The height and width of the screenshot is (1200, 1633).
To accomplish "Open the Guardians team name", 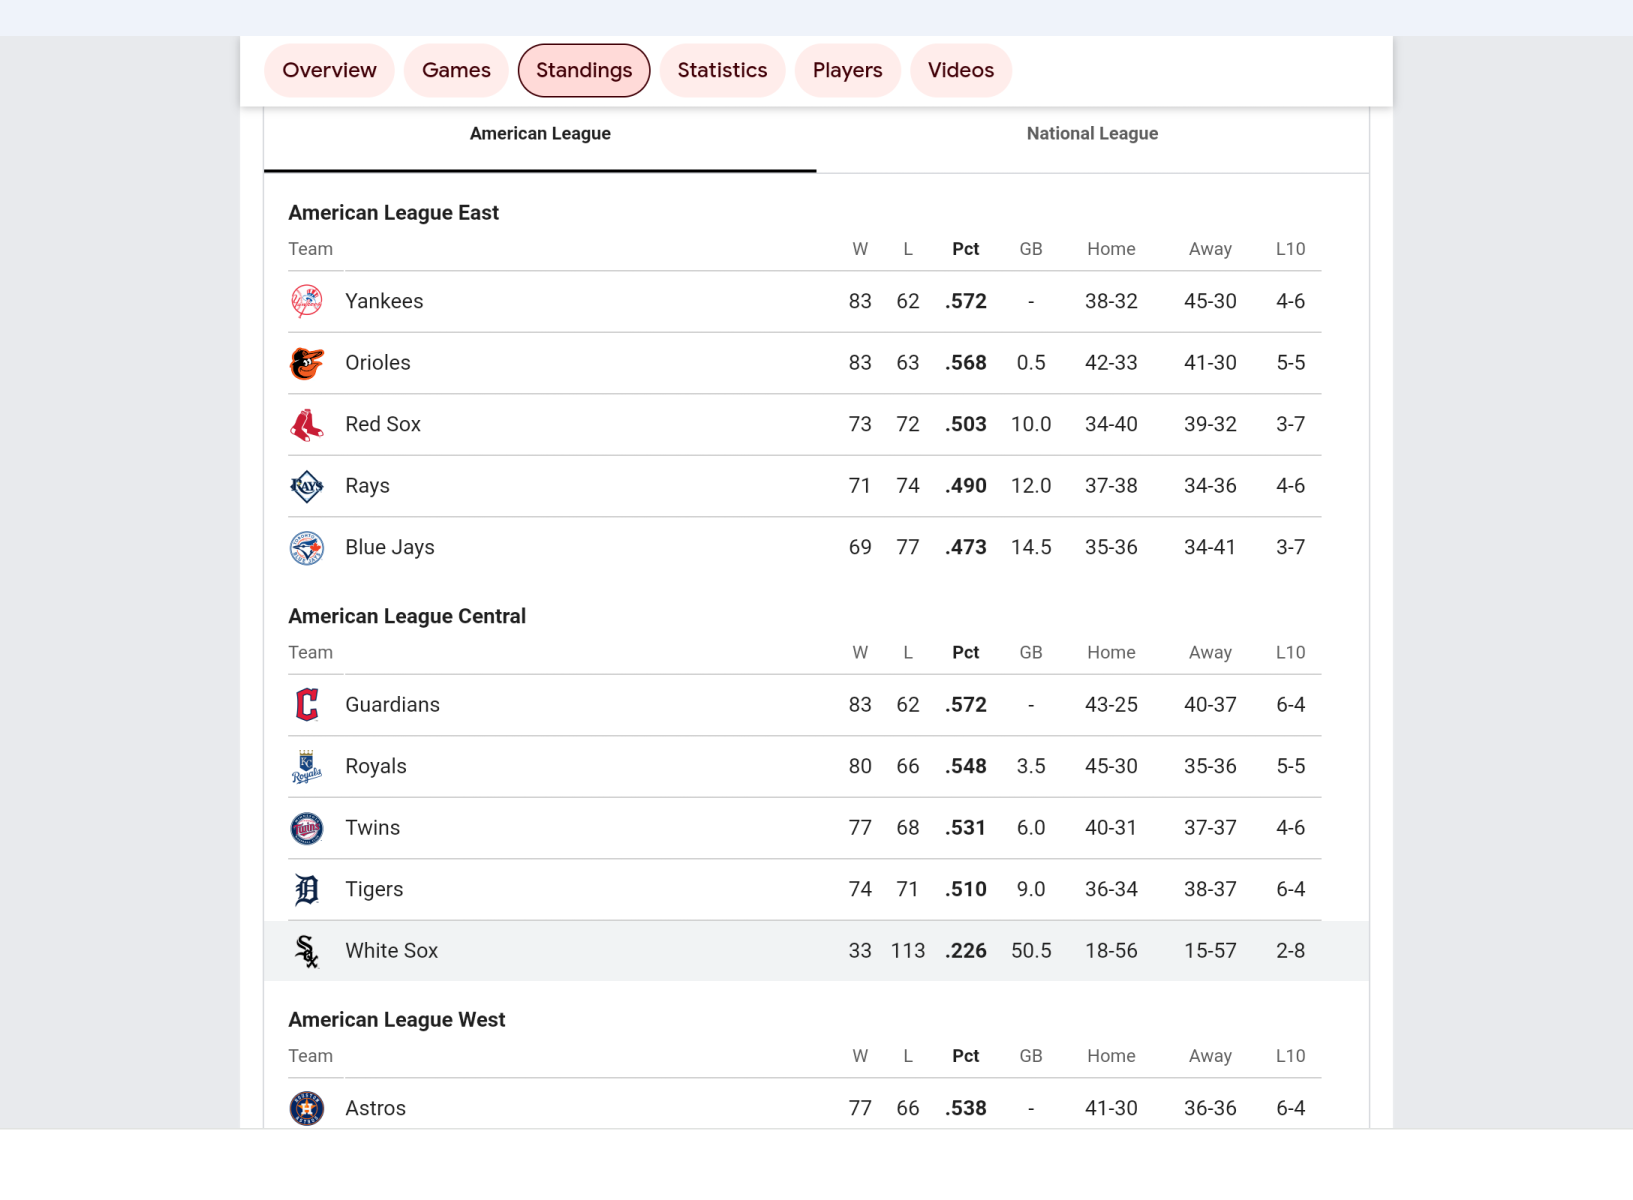I will (x=392, y=705).
